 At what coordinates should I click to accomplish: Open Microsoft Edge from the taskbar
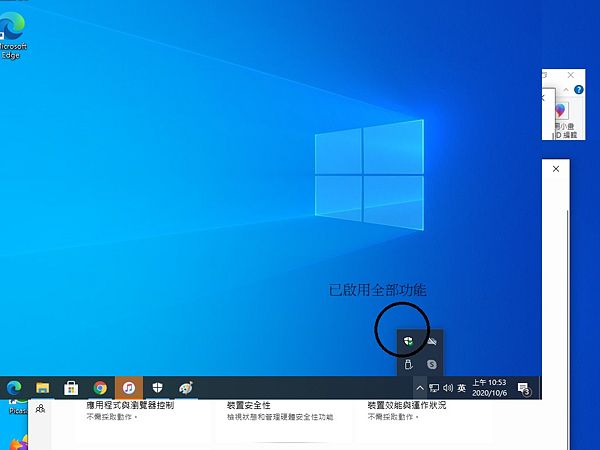pos(14,388)
